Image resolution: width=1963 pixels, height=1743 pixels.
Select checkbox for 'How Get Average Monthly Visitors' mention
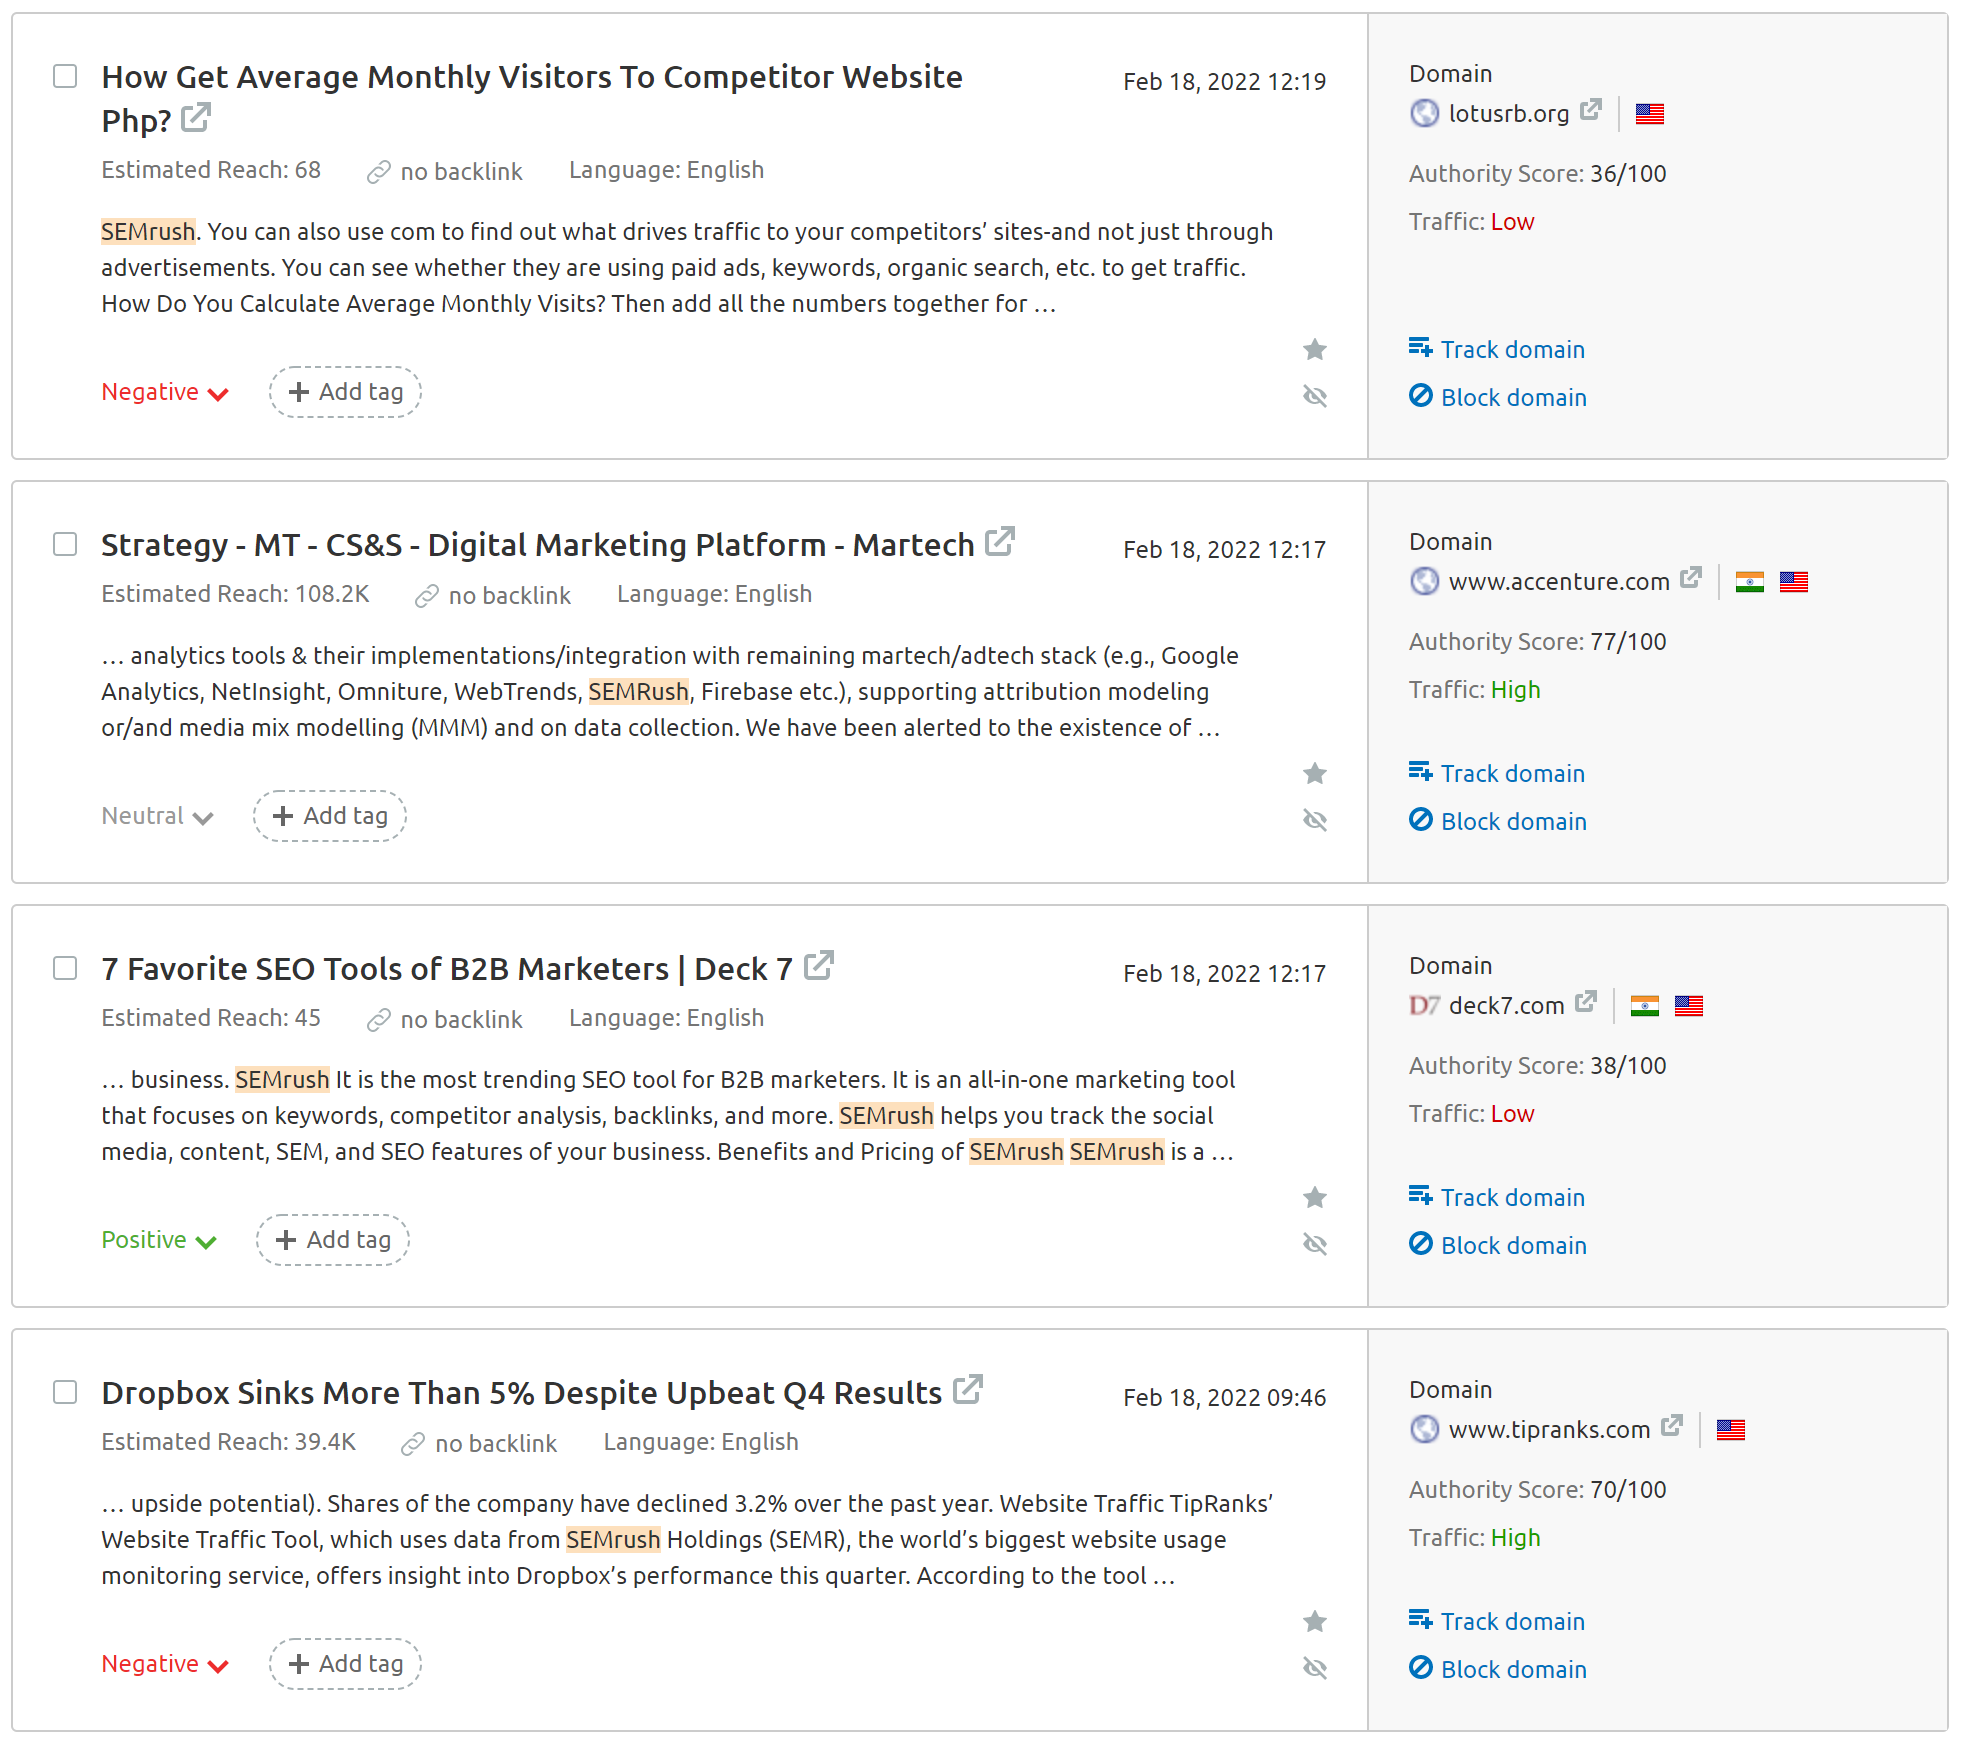click(65, 76)
